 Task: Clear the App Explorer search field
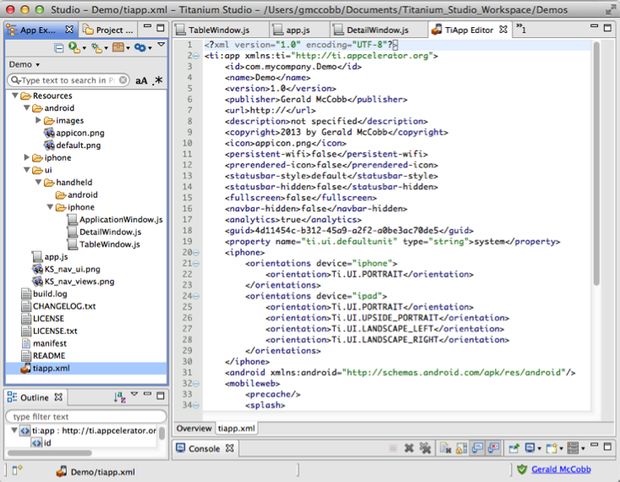(x=123, y=80)
